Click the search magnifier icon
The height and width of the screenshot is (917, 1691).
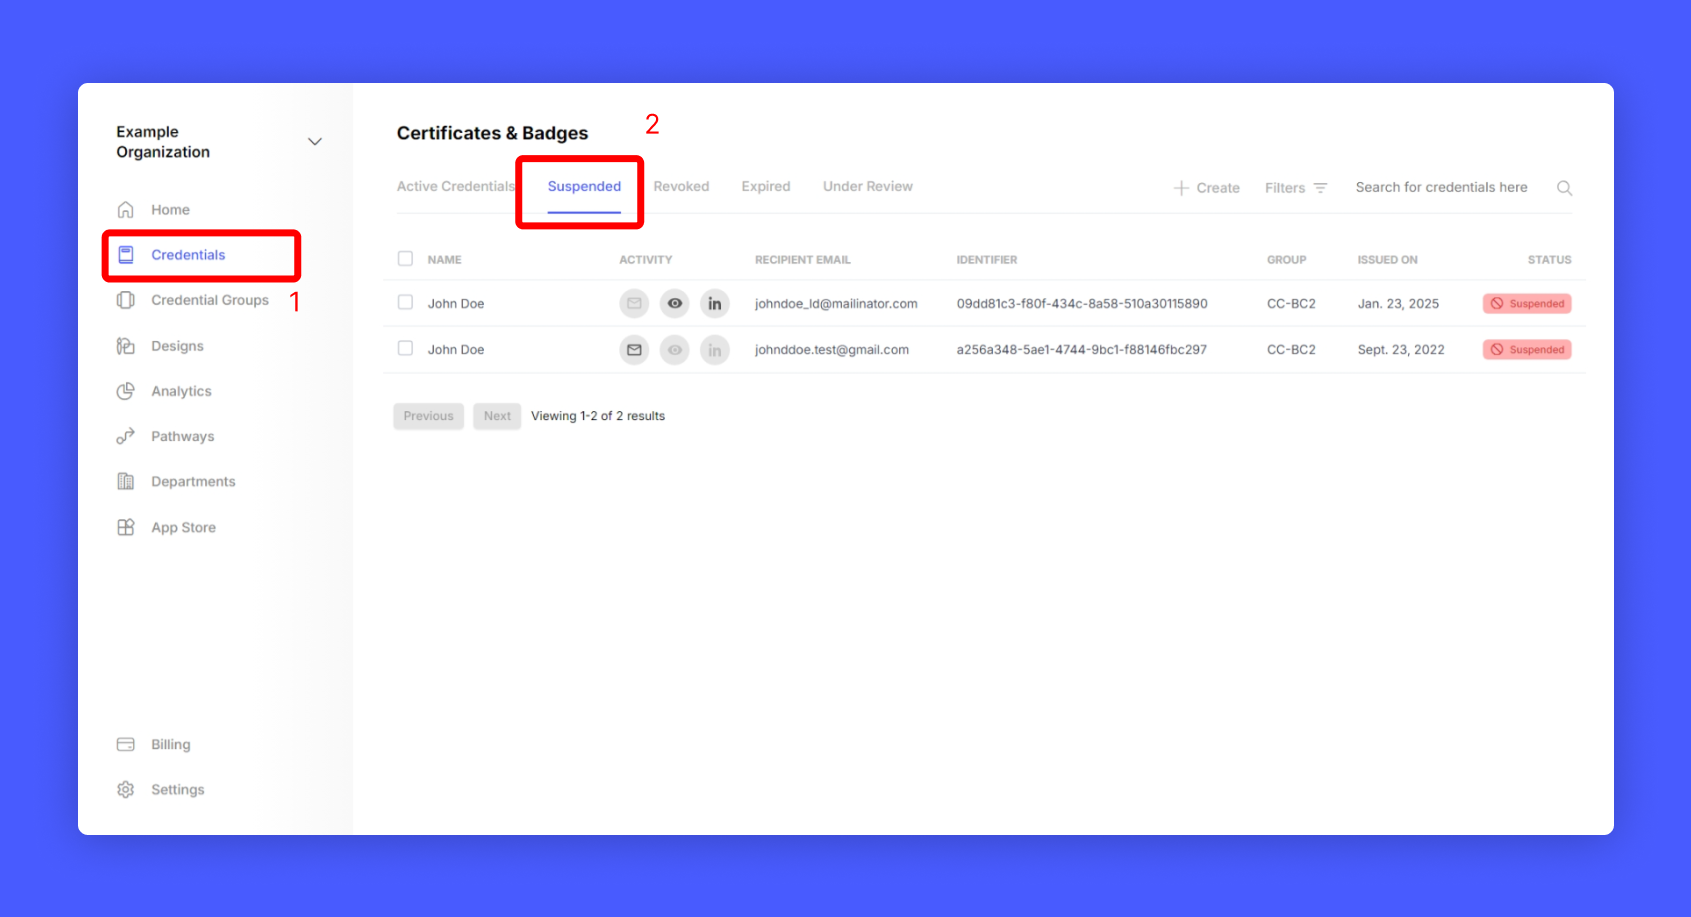pos(1564,188)
